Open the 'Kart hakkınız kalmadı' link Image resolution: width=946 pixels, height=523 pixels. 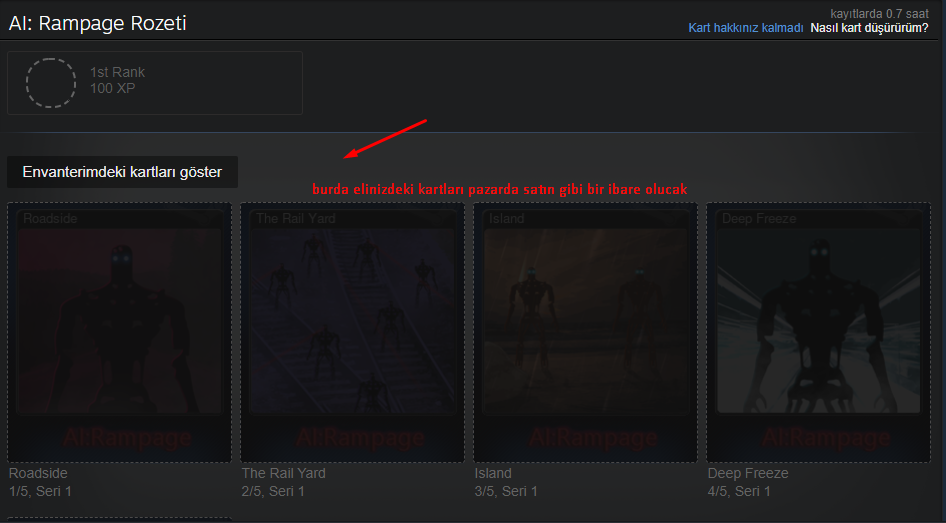(746, 28)
